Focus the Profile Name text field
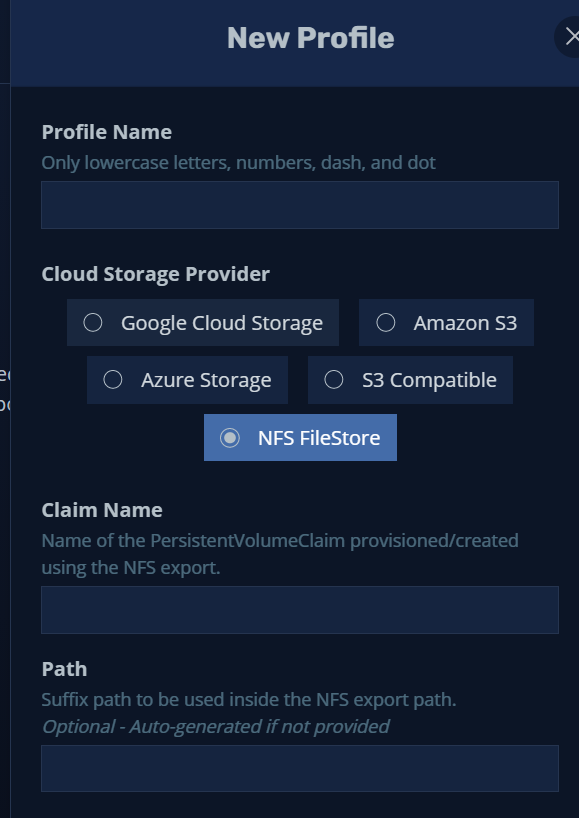Screen dimensions: 579x818 pyautogui.click(x=300, y=205)
